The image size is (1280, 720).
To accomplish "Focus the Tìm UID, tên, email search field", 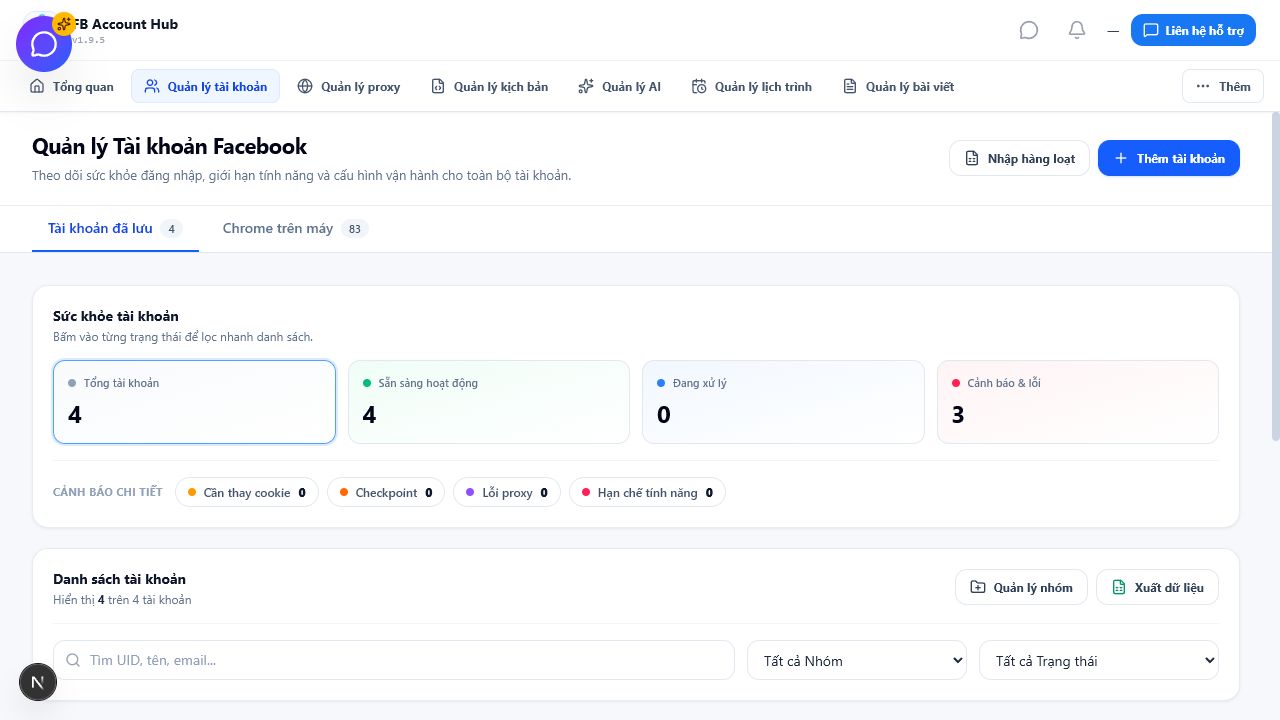I will (x=394, y=660).
